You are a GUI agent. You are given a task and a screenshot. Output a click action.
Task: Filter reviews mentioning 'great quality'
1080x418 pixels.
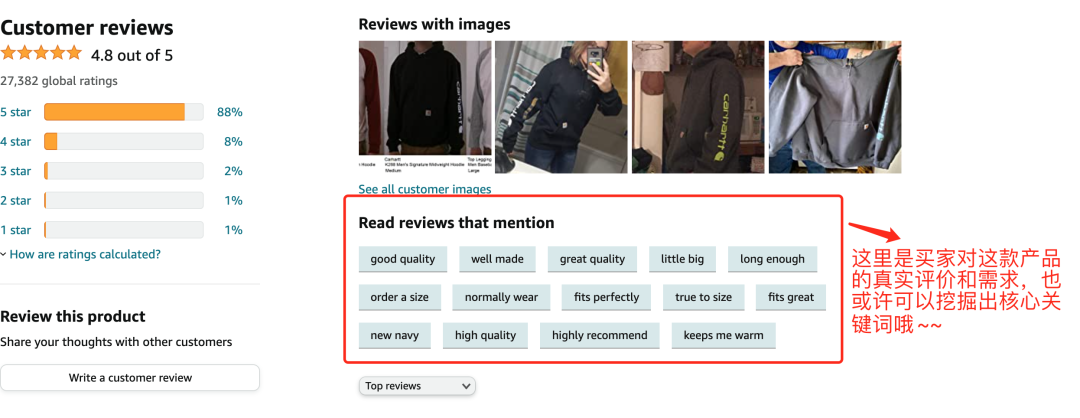click(x=592, y=260)
